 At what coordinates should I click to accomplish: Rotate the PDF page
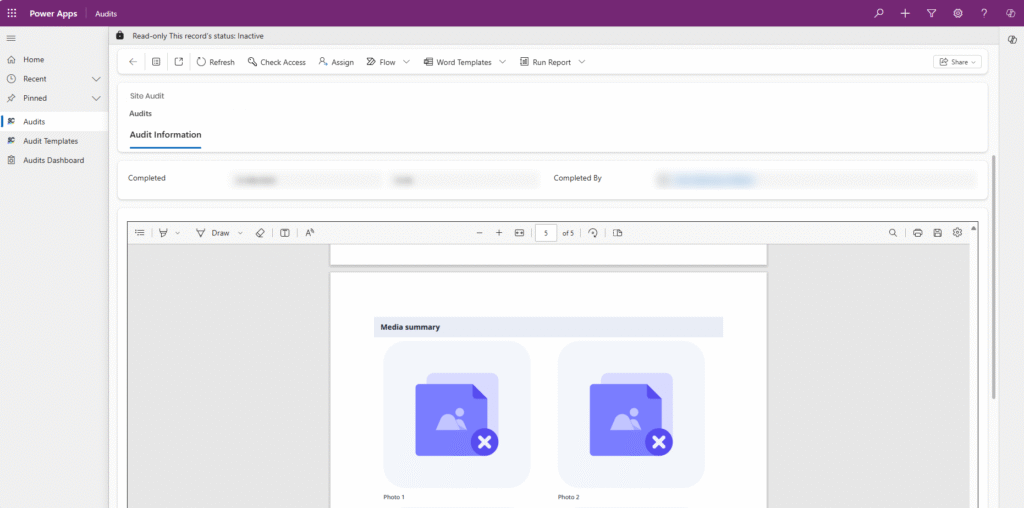point(593,233)
